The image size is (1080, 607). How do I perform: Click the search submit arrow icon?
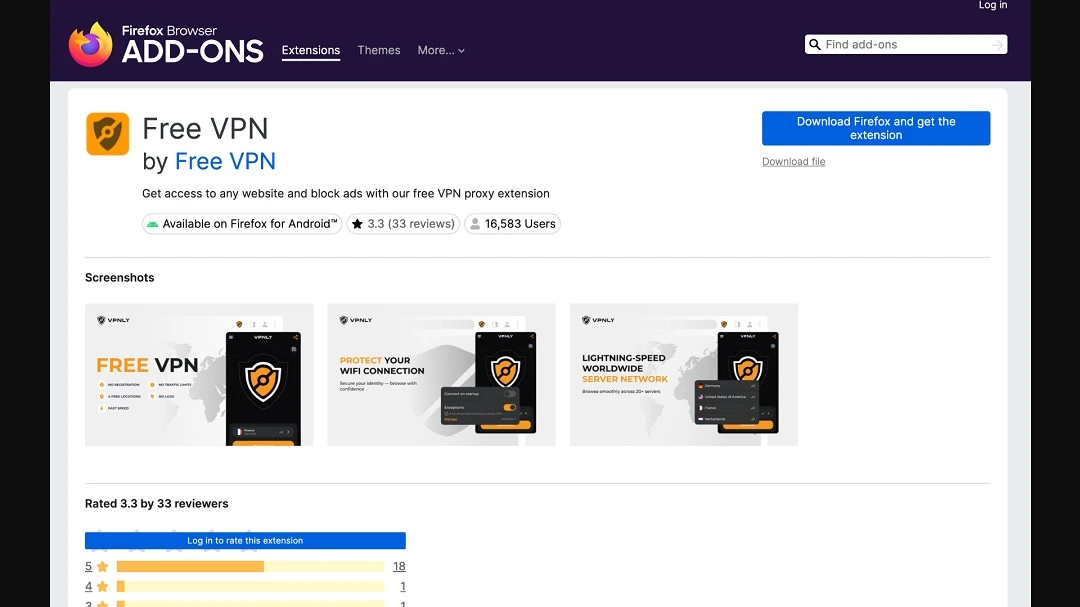tap(997, 44)
